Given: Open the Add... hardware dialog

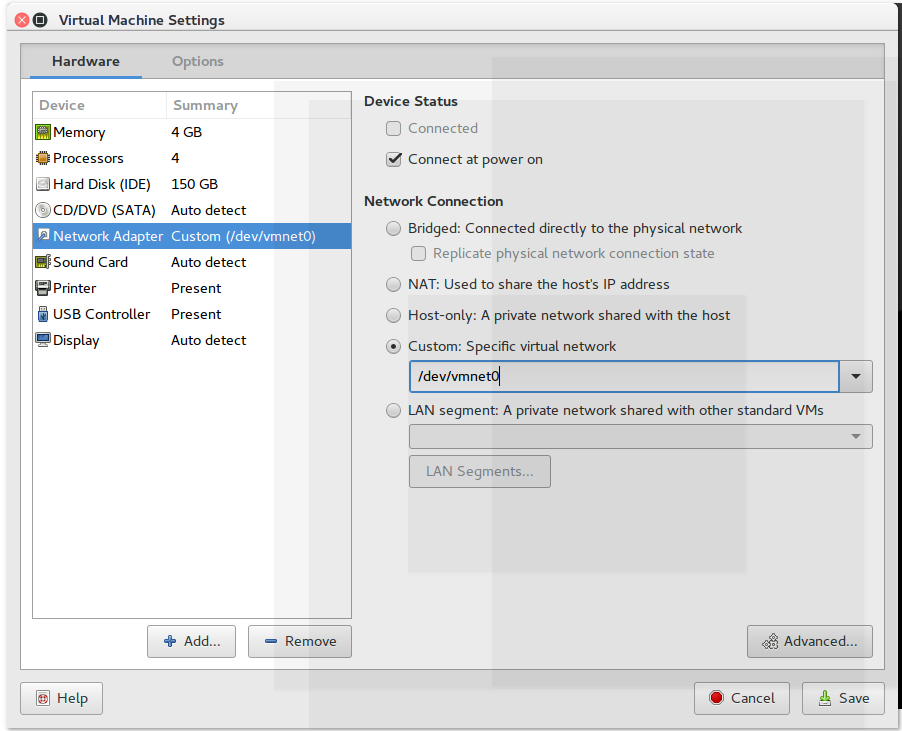Looking at the screenshot, I should 192,641.
